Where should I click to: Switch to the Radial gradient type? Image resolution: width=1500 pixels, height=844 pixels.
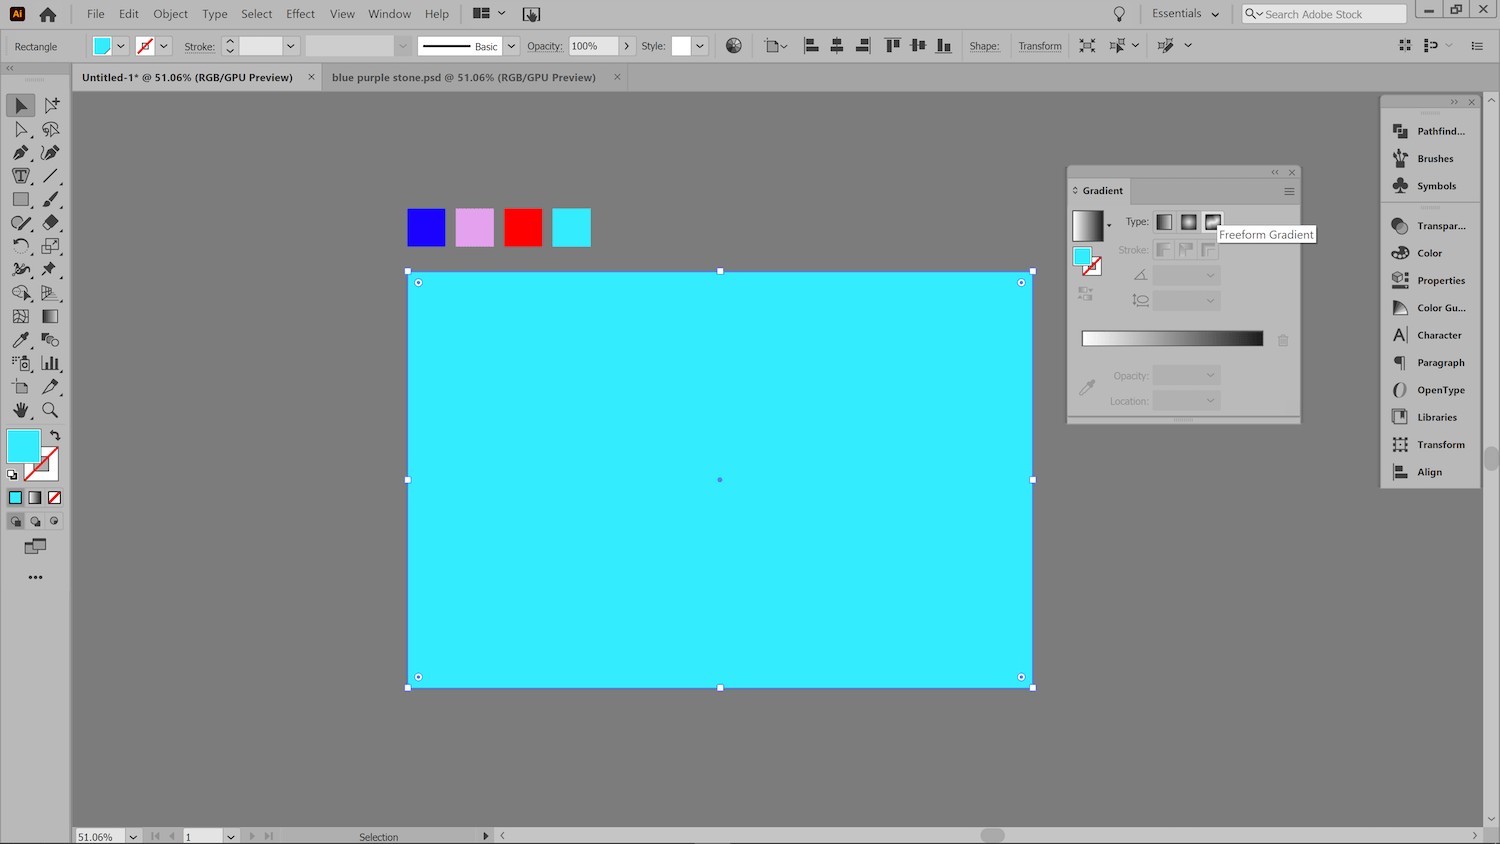(x=1187, y=221)
